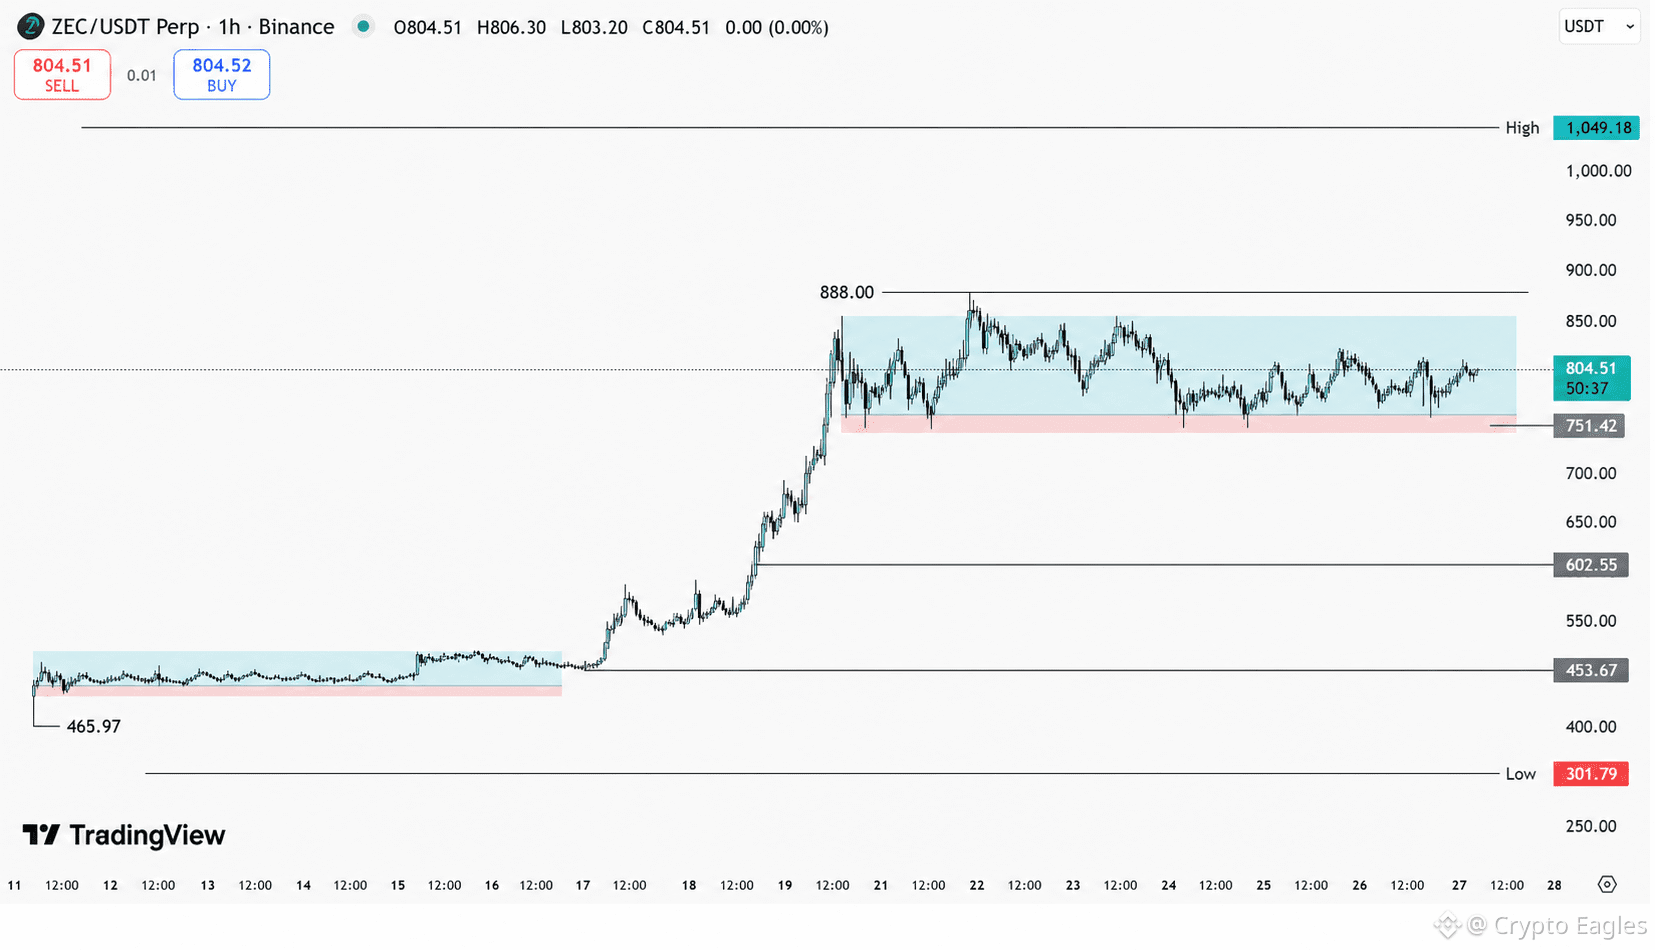Image resolution: width=1655 pixels, height=950 pixels.
Task: Click date 28 on the time axis
Action: [1554, 885]
